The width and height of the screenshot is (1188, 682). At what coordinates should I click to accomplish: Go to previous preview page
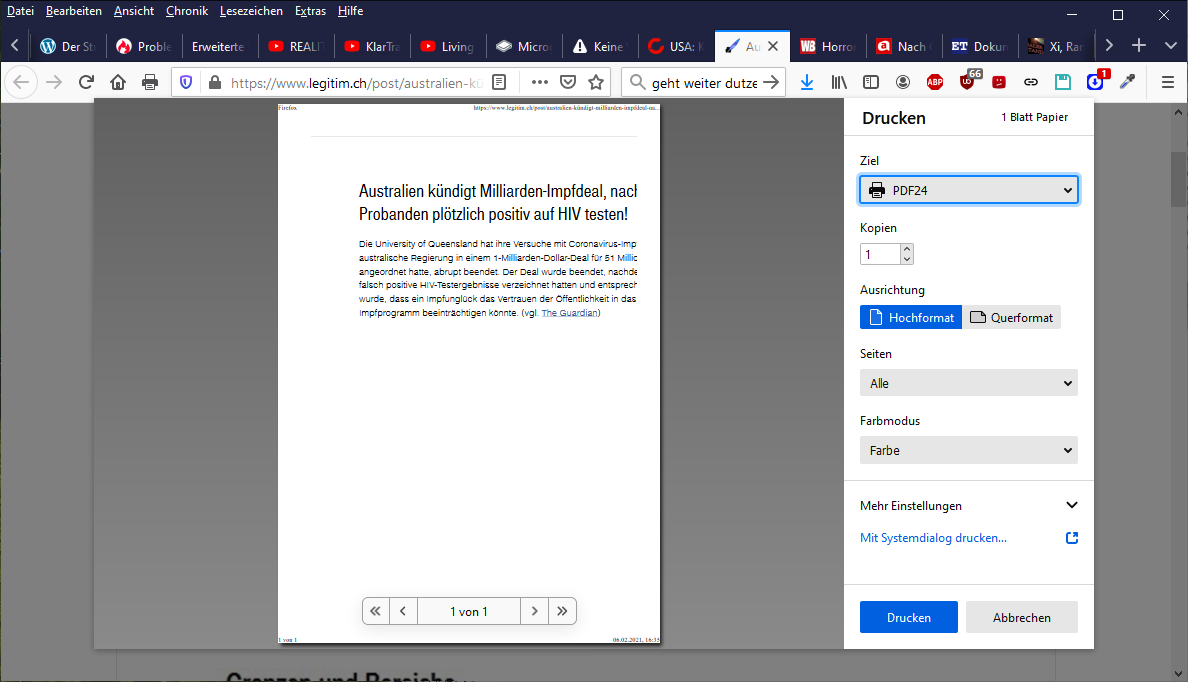coord(403,611)
